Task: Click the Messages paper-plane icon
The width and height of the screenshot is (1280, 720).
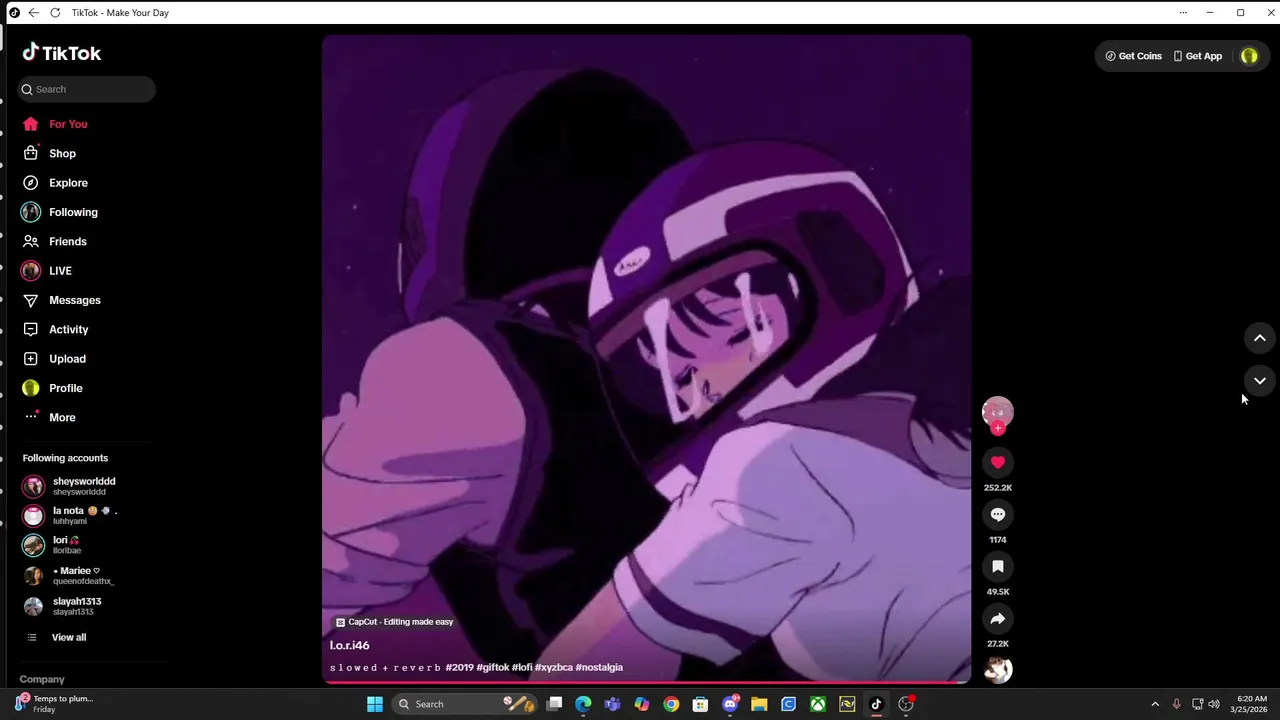Action: (x=31, y=300)
